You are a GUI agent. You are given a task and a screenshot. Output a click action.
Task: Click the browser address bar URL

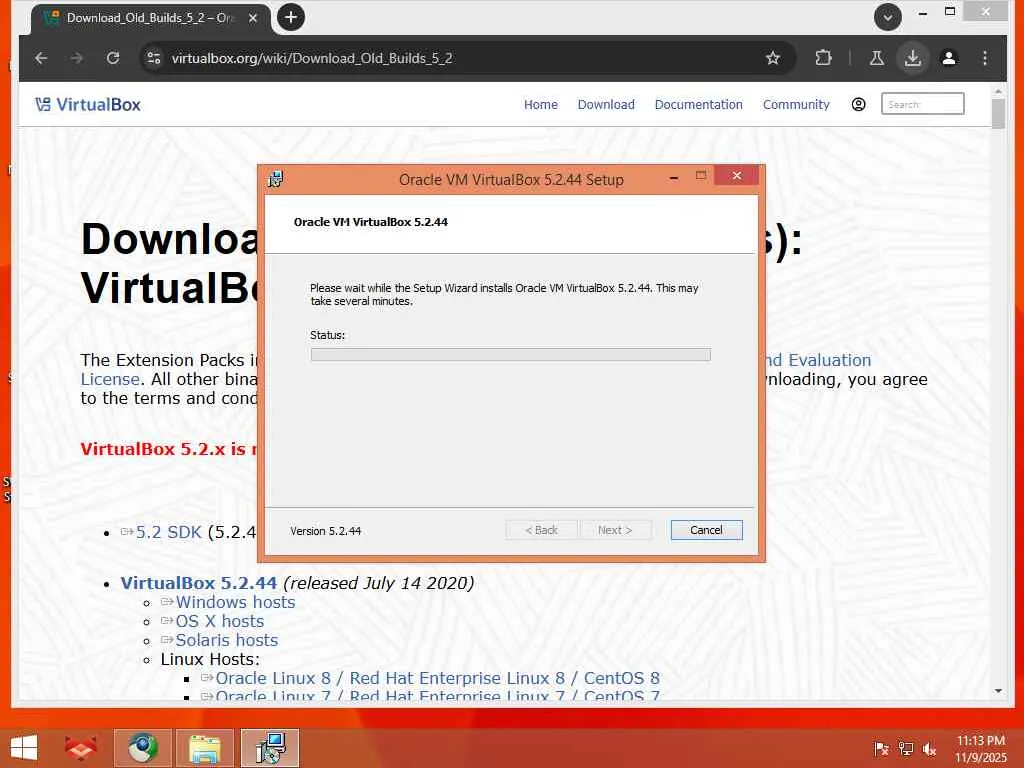pos(312,58)
